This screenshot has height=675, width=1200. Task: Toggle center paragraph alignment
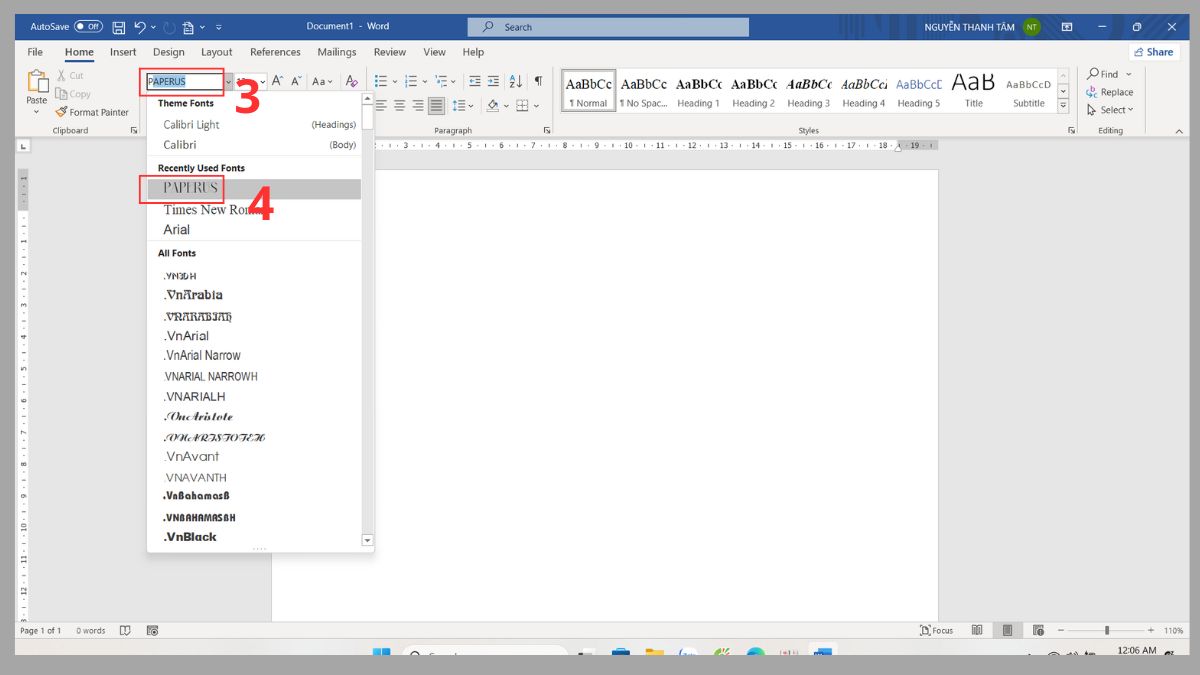coord(399,106)
